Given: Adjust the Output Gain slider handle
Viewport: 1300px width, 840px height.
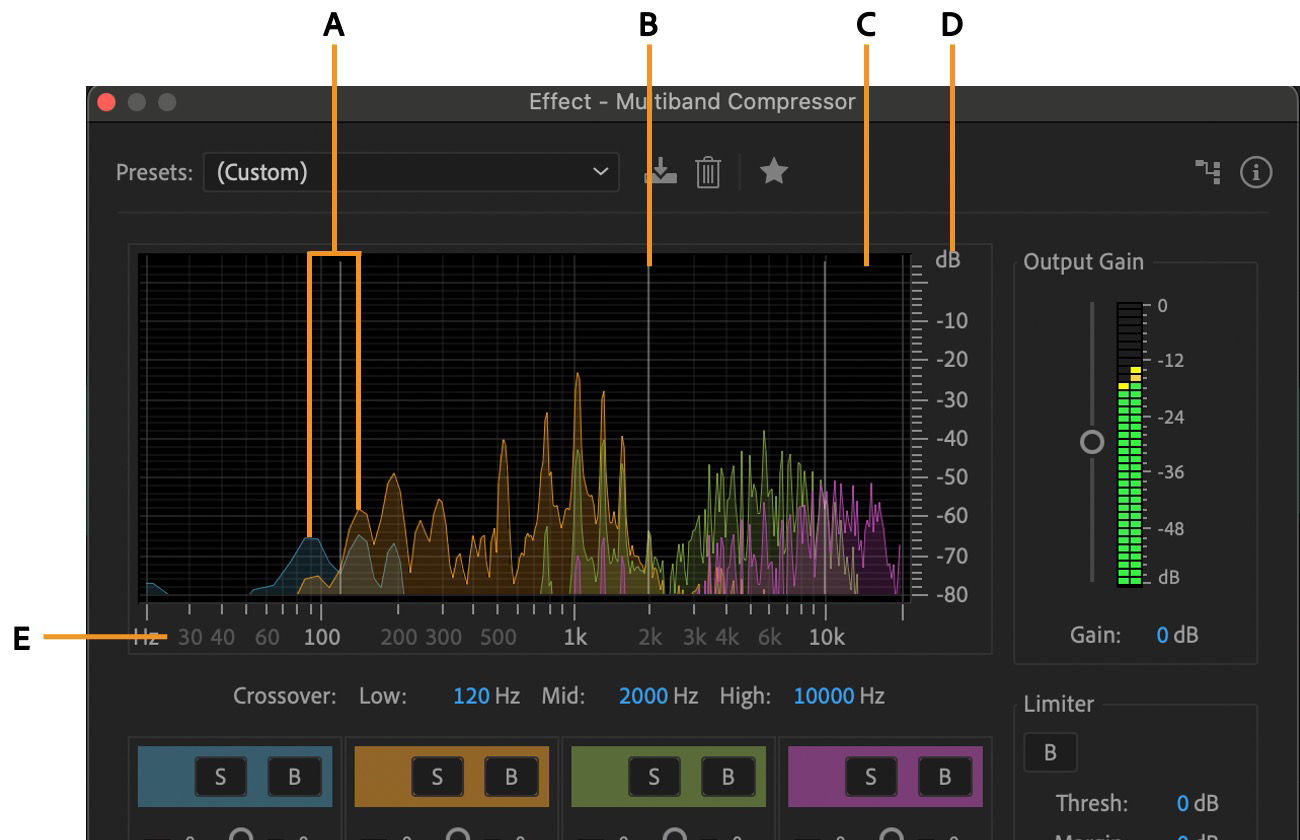Looking at the screenshot, I should 1091,441.
